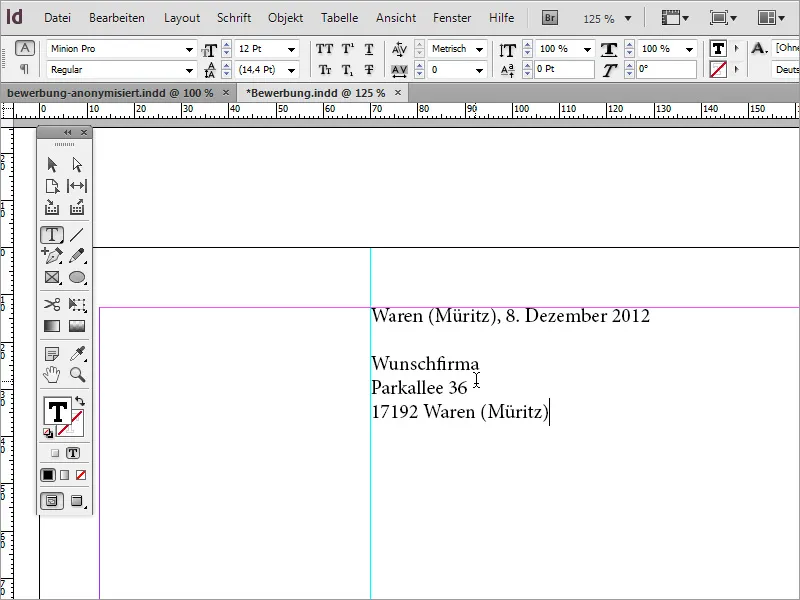Open the Schrift menu

[234, 18]
